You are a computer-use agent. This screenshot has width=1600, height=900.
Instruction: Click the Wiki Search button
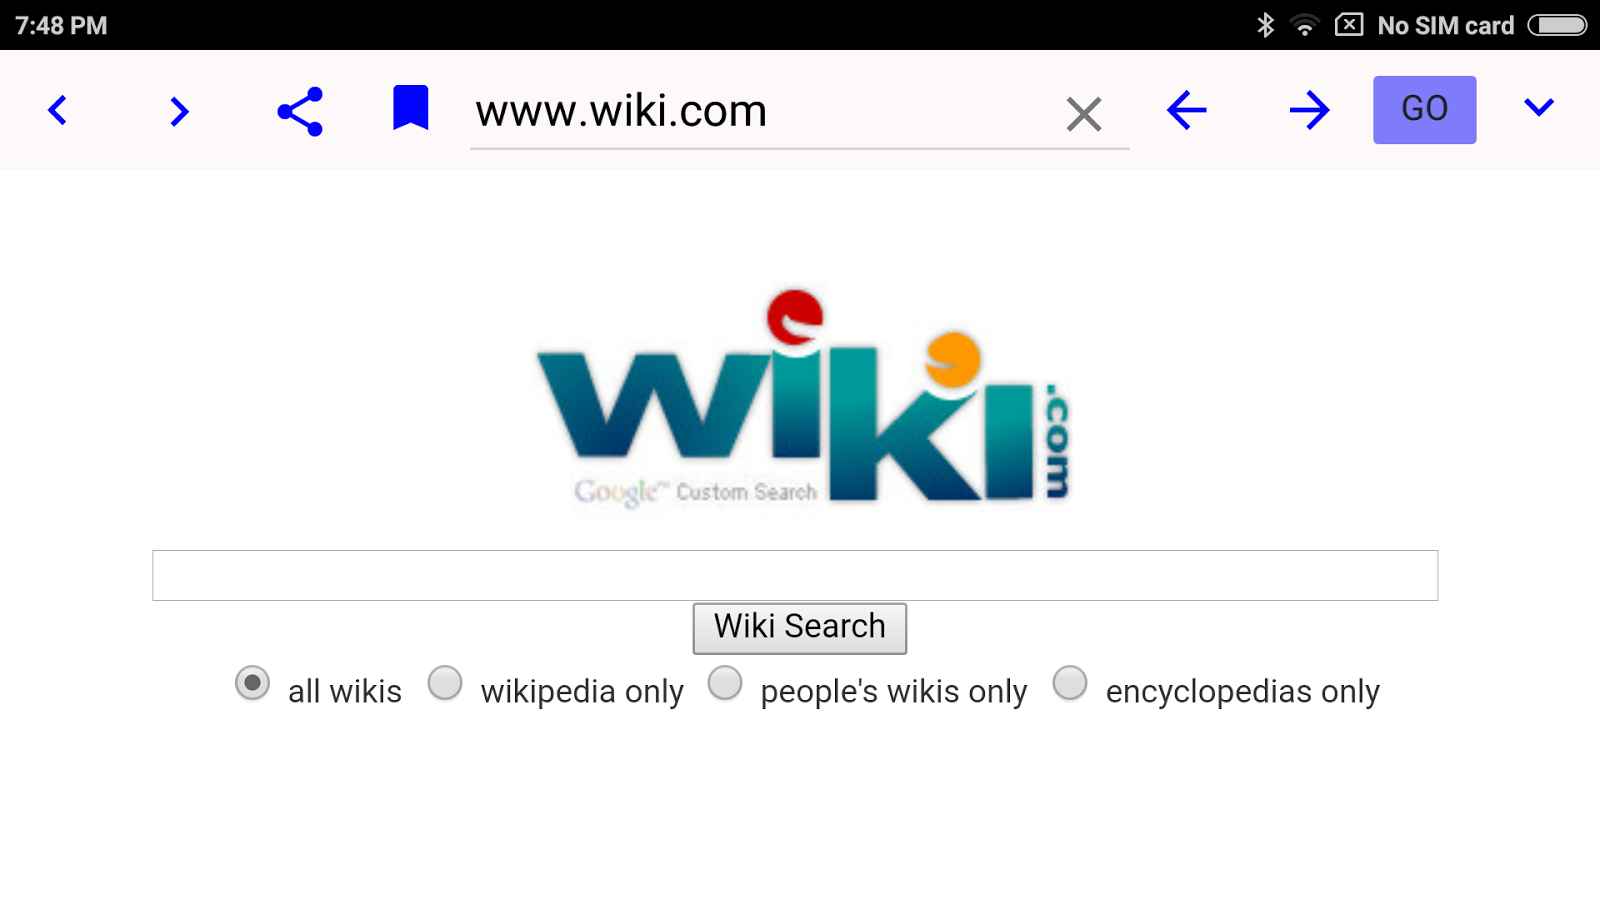(800, 628)
